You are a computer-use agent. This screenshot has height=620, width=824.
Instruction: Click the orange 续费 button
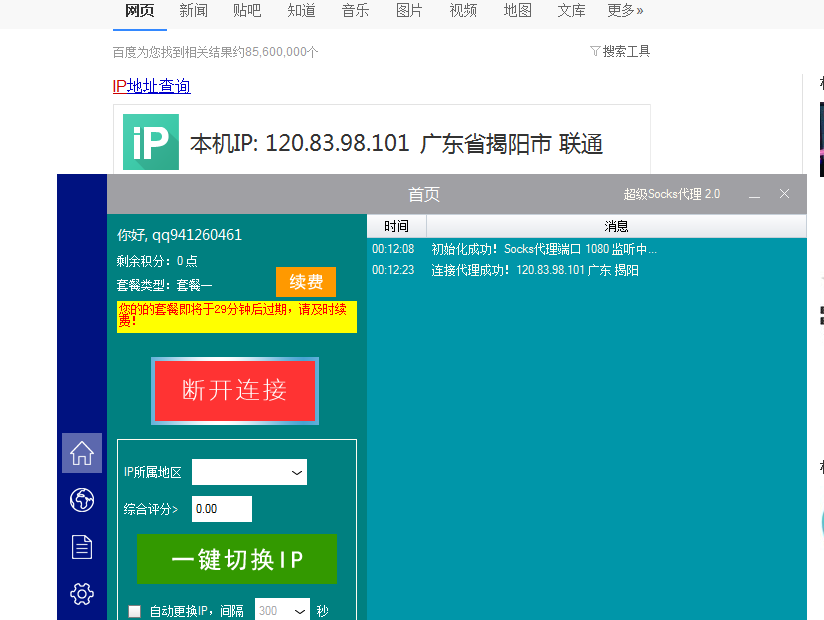[306, 282]
